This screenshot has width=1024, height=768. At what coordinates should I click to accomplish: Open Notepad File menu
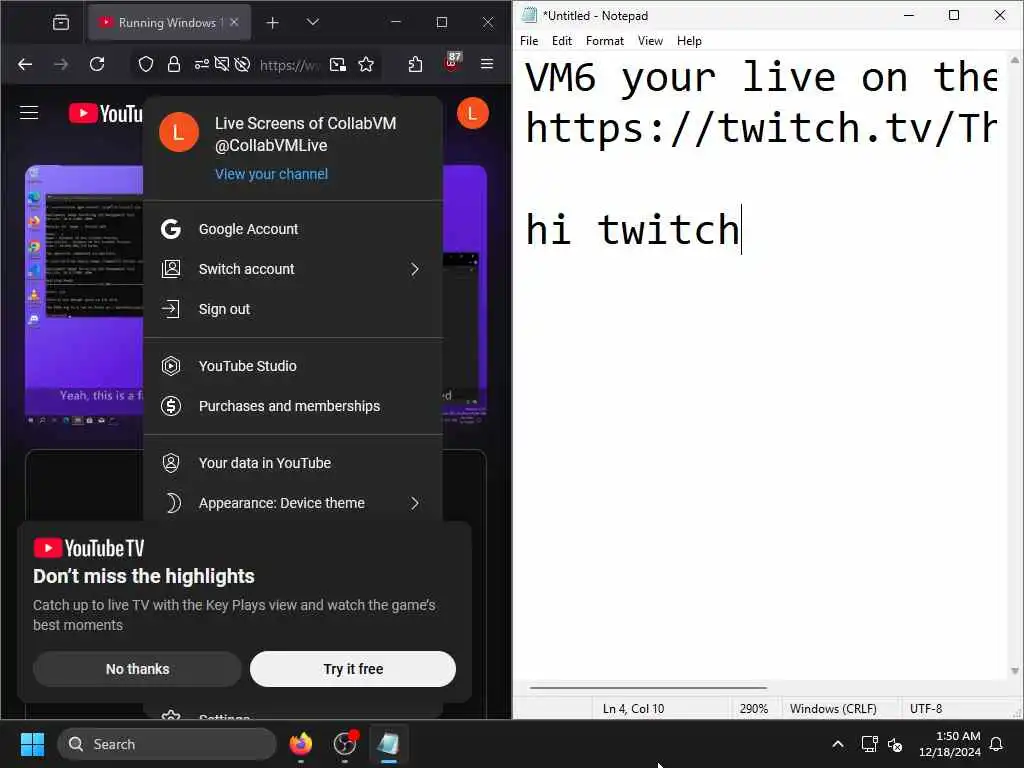tap(529, 40)
